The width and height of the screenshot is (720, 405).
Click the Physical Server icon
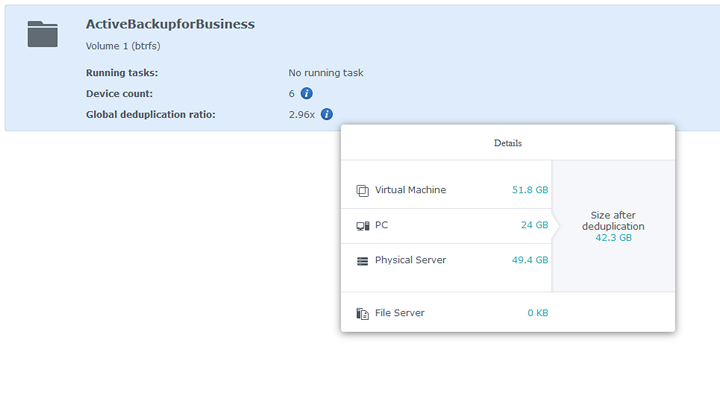pyautogui.click(x=362, y=261)
